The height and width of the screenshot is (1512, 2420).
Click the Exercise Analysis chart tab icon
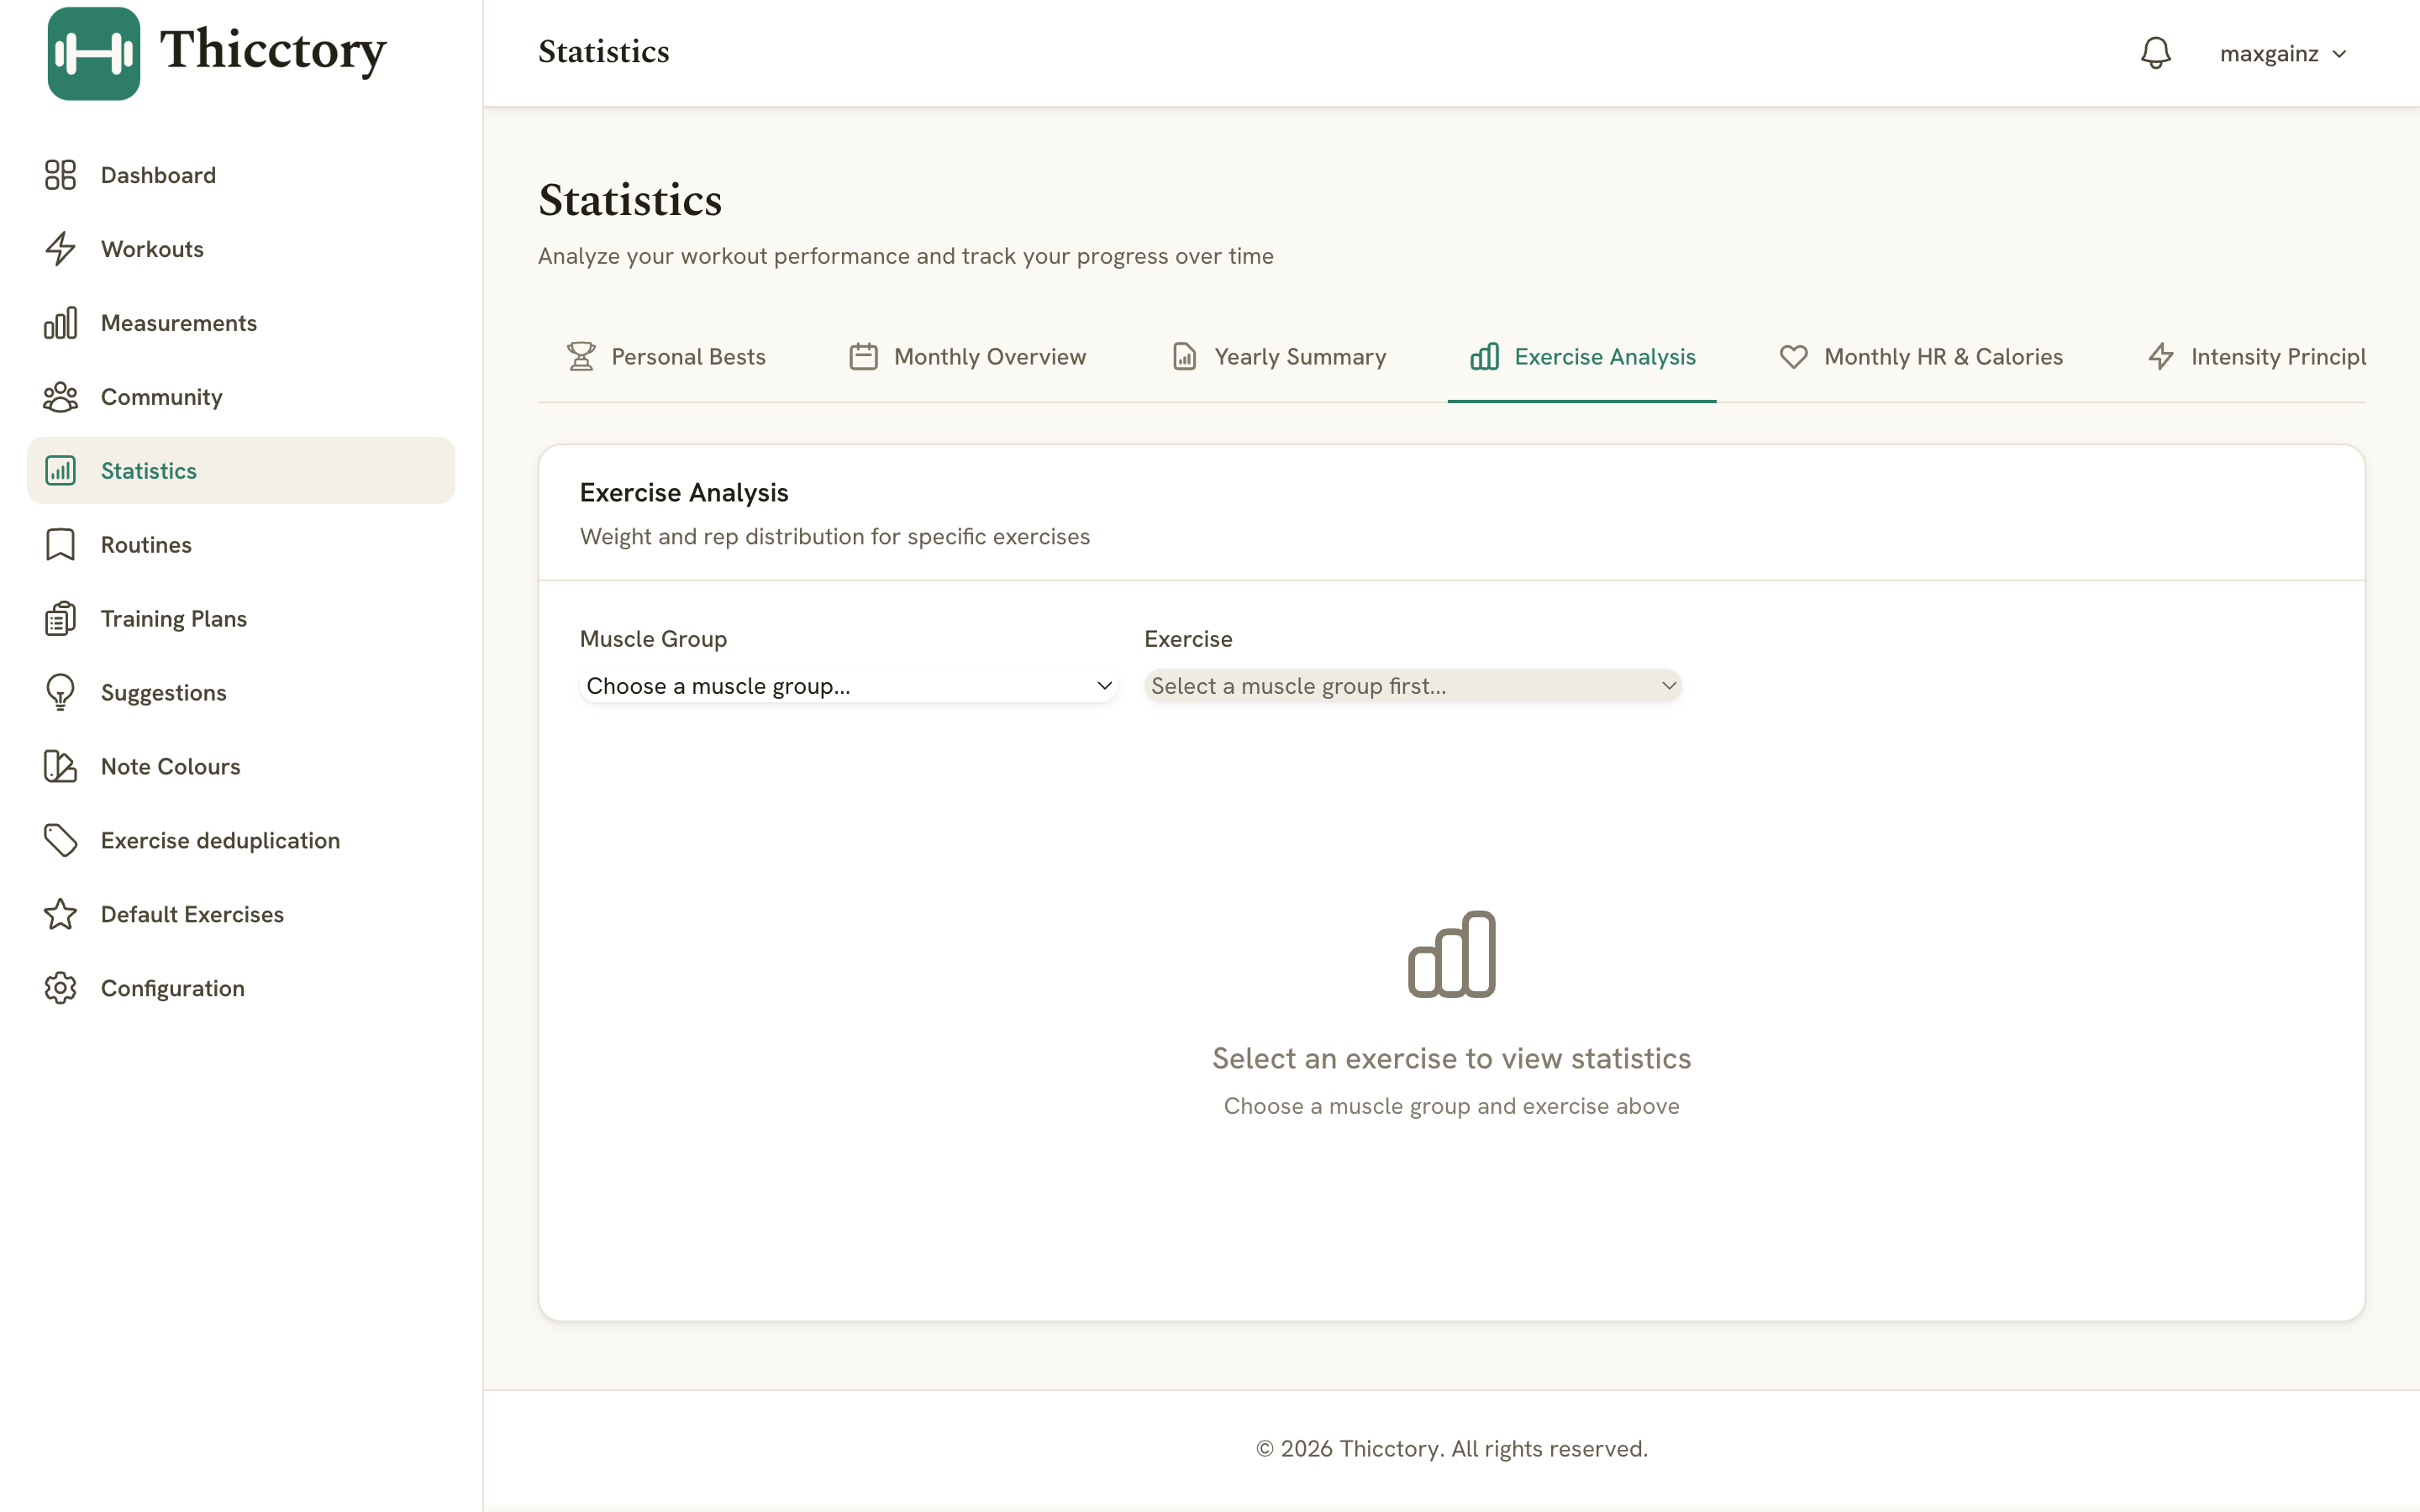1485,357
